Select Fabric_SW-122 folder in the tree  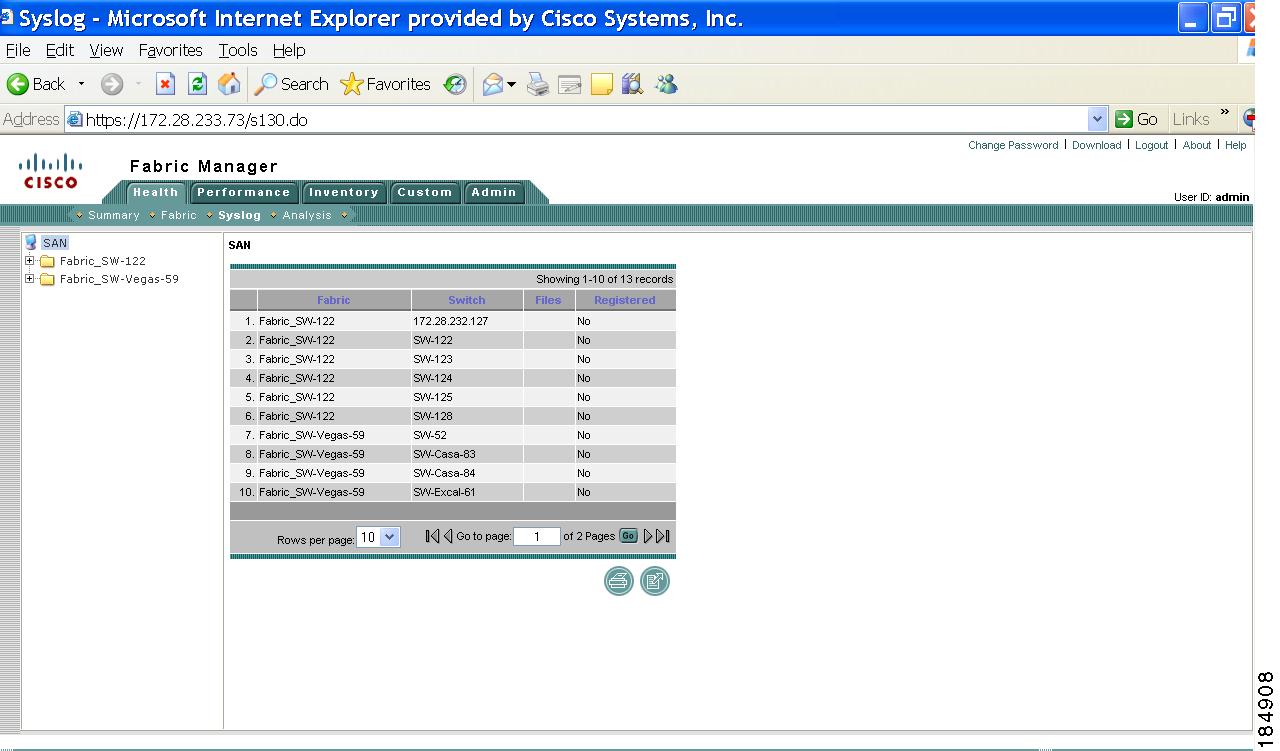click(102, 261)
